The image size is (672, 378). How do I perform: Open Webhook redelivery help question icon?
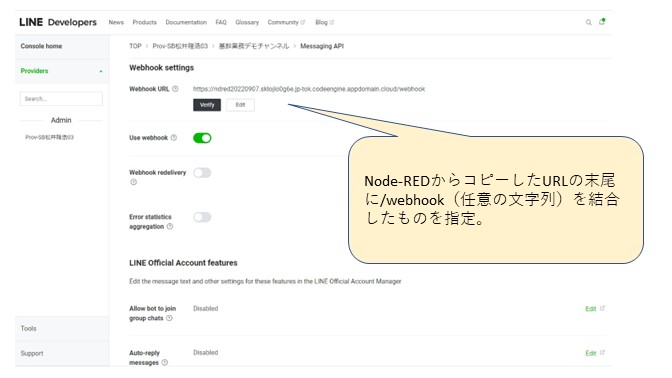(x=134, y=182)
